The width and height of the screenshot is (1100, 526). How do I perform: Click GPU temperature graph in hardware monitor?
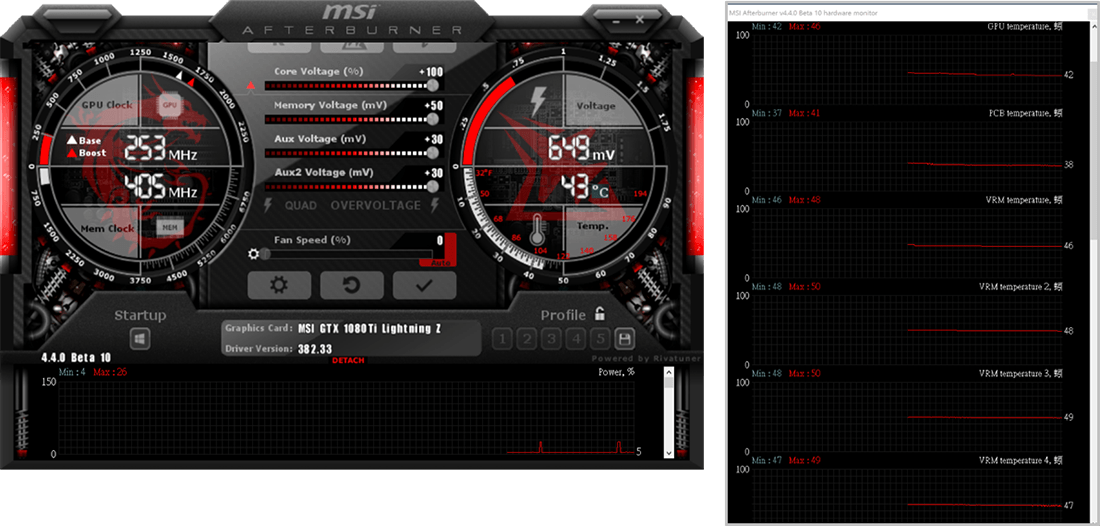pyautogui.click(x=908, y=70)
